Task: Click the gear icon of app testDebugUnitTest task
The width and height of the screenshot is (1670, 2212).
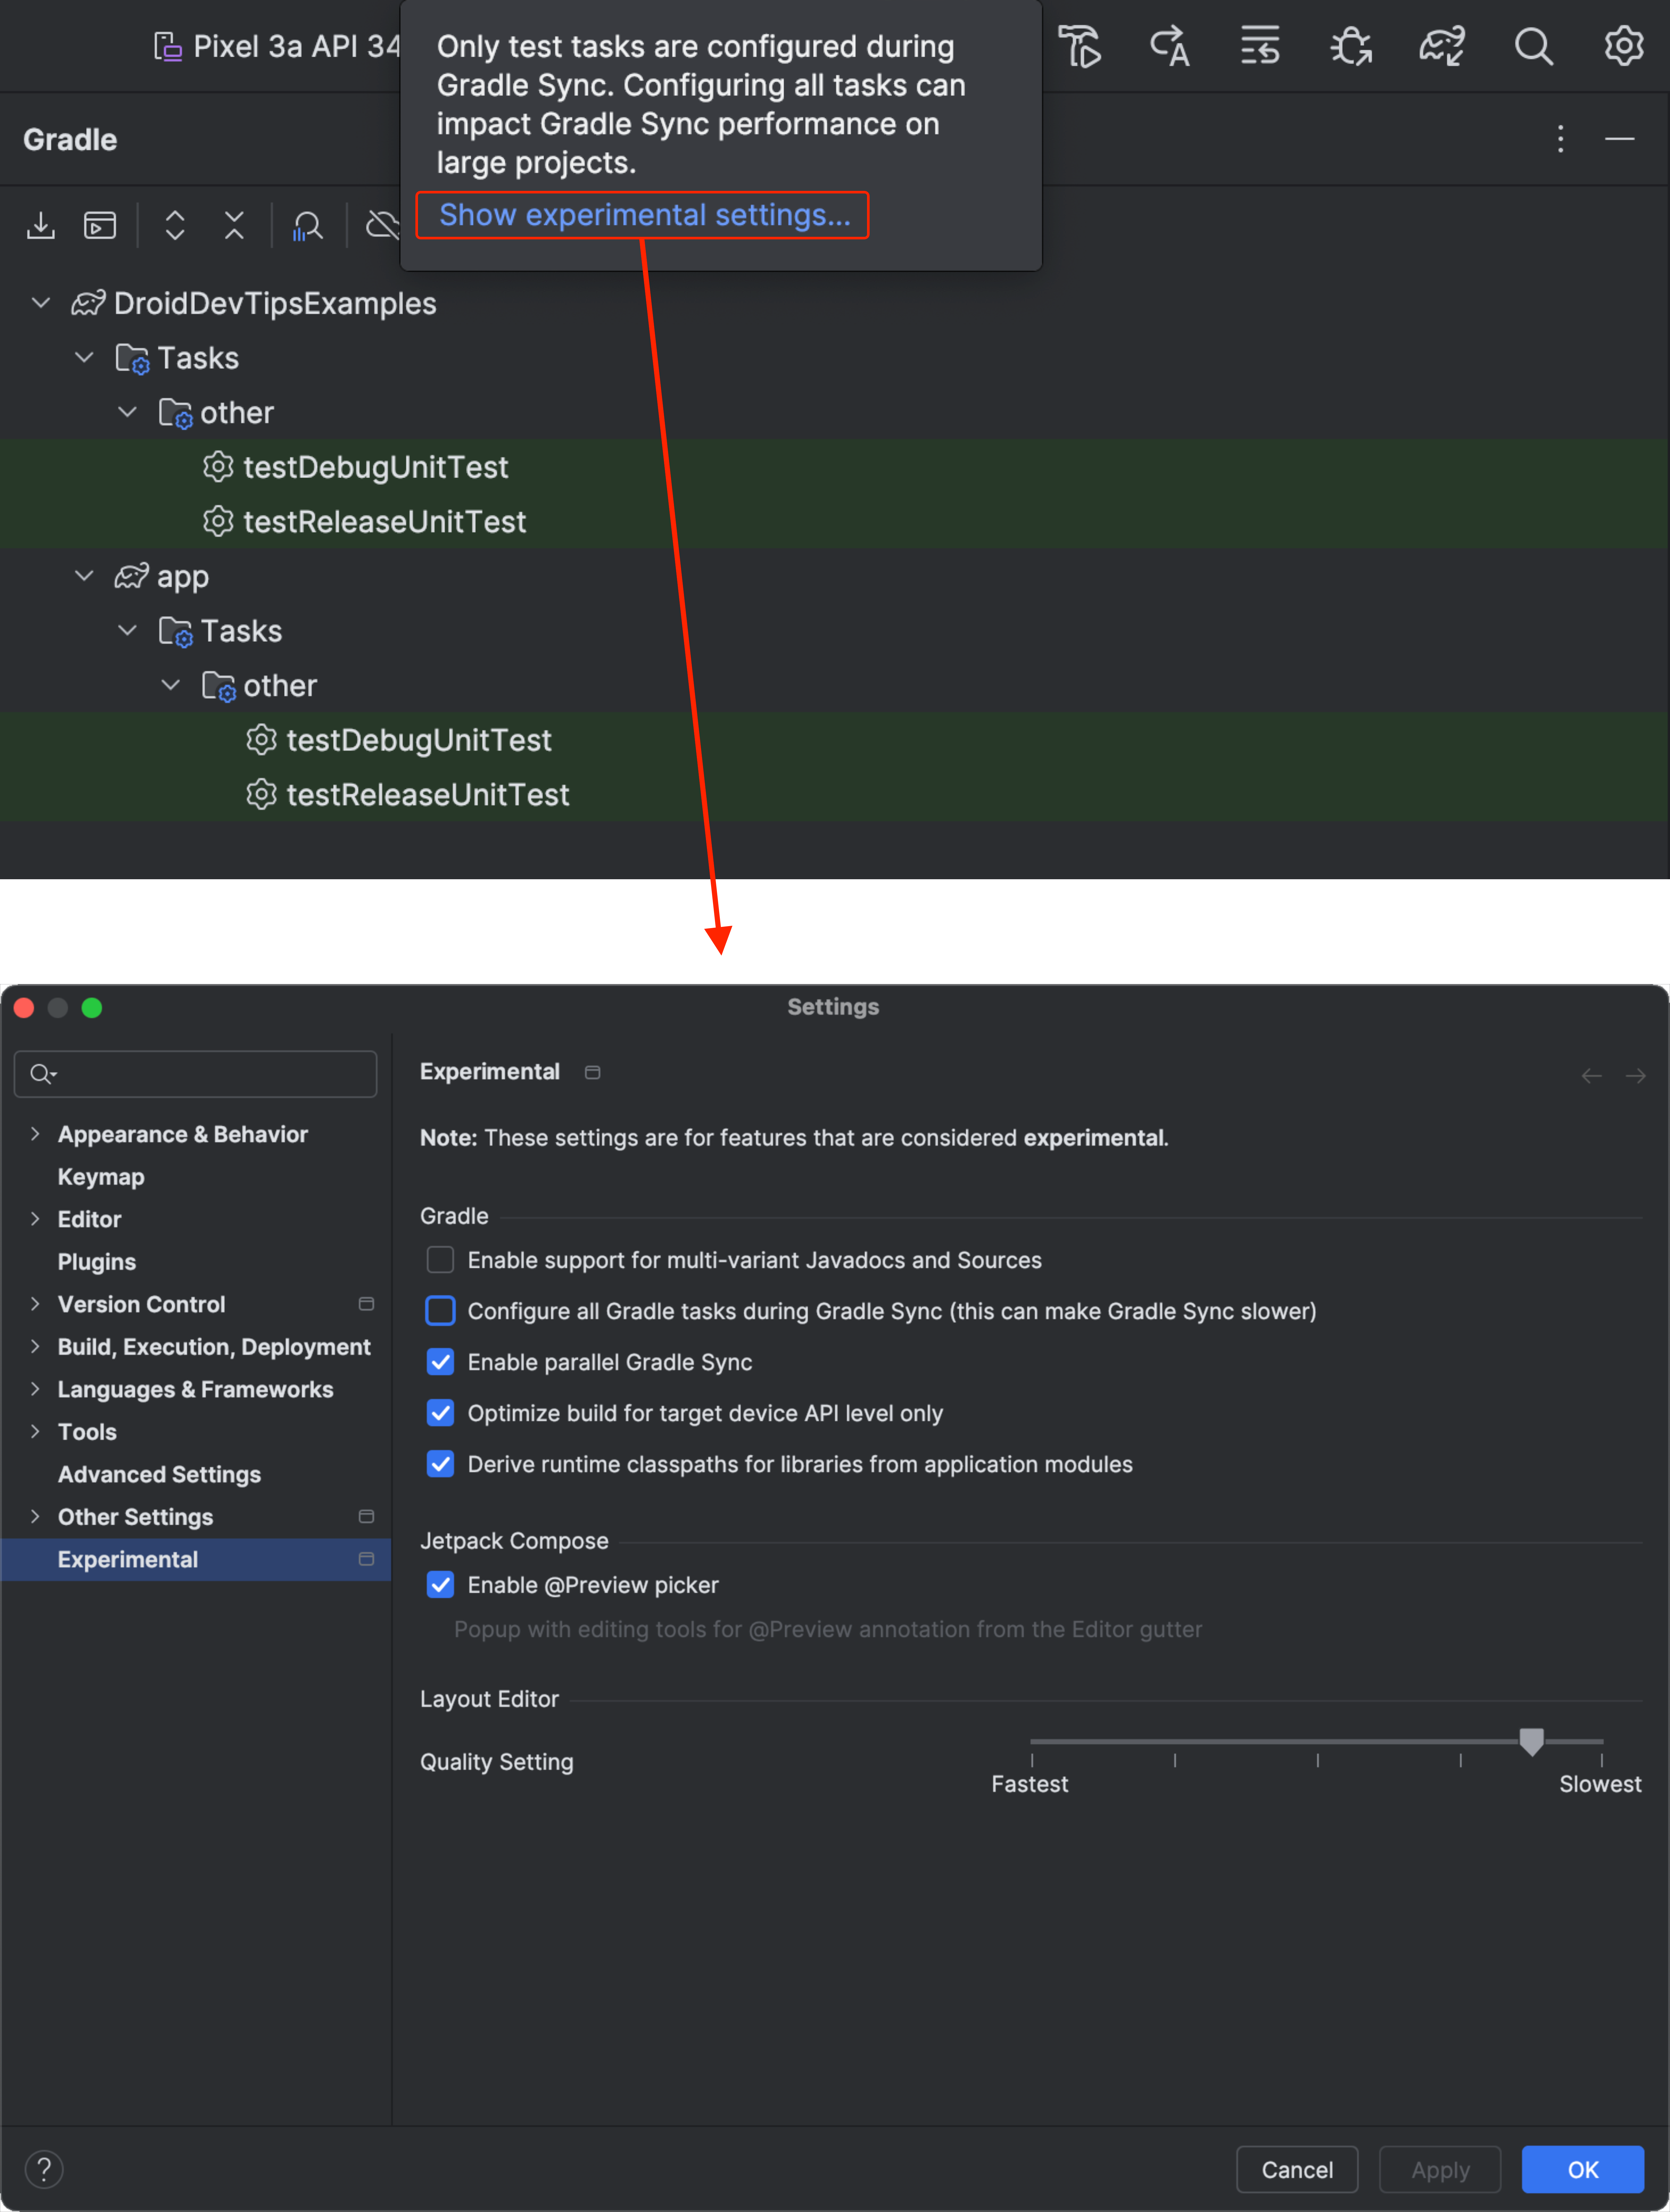Action: click(261, 740)
